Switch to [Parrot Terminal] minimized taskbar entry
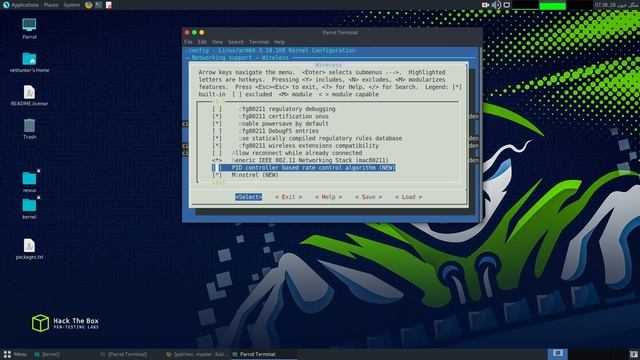 [124, 354]
